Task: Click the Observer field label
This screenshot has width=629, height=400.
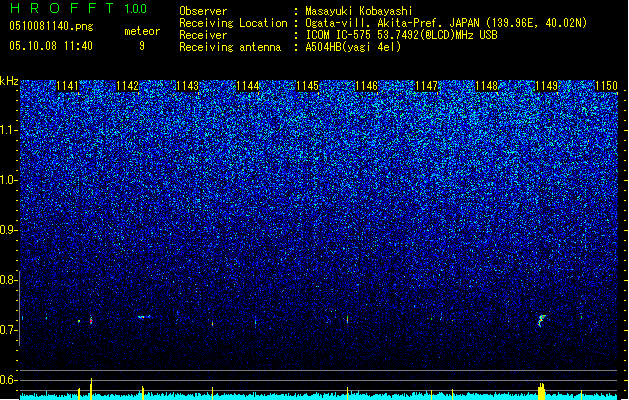Action: (203, 11)
